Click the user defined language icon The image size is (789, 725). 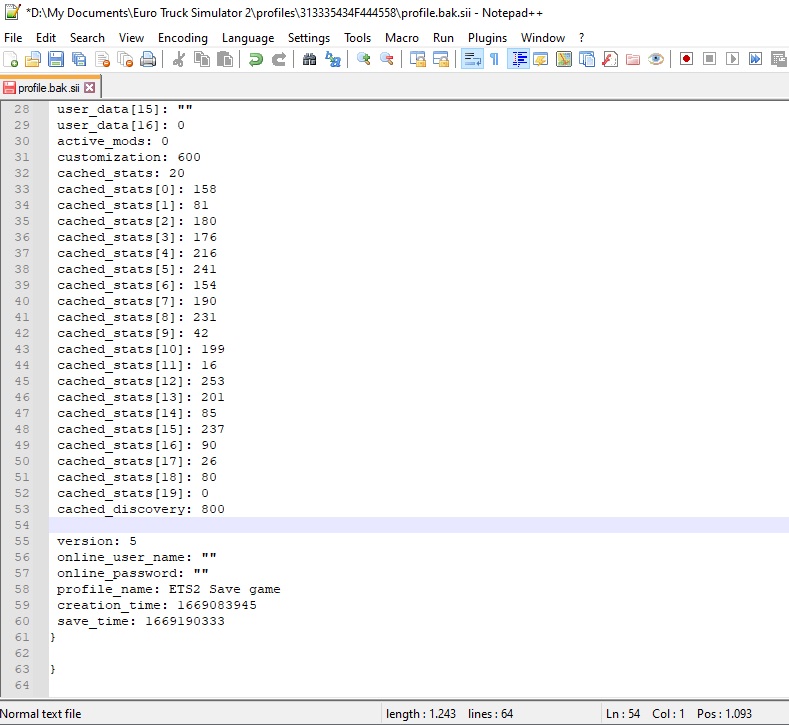tap(540, 59)
